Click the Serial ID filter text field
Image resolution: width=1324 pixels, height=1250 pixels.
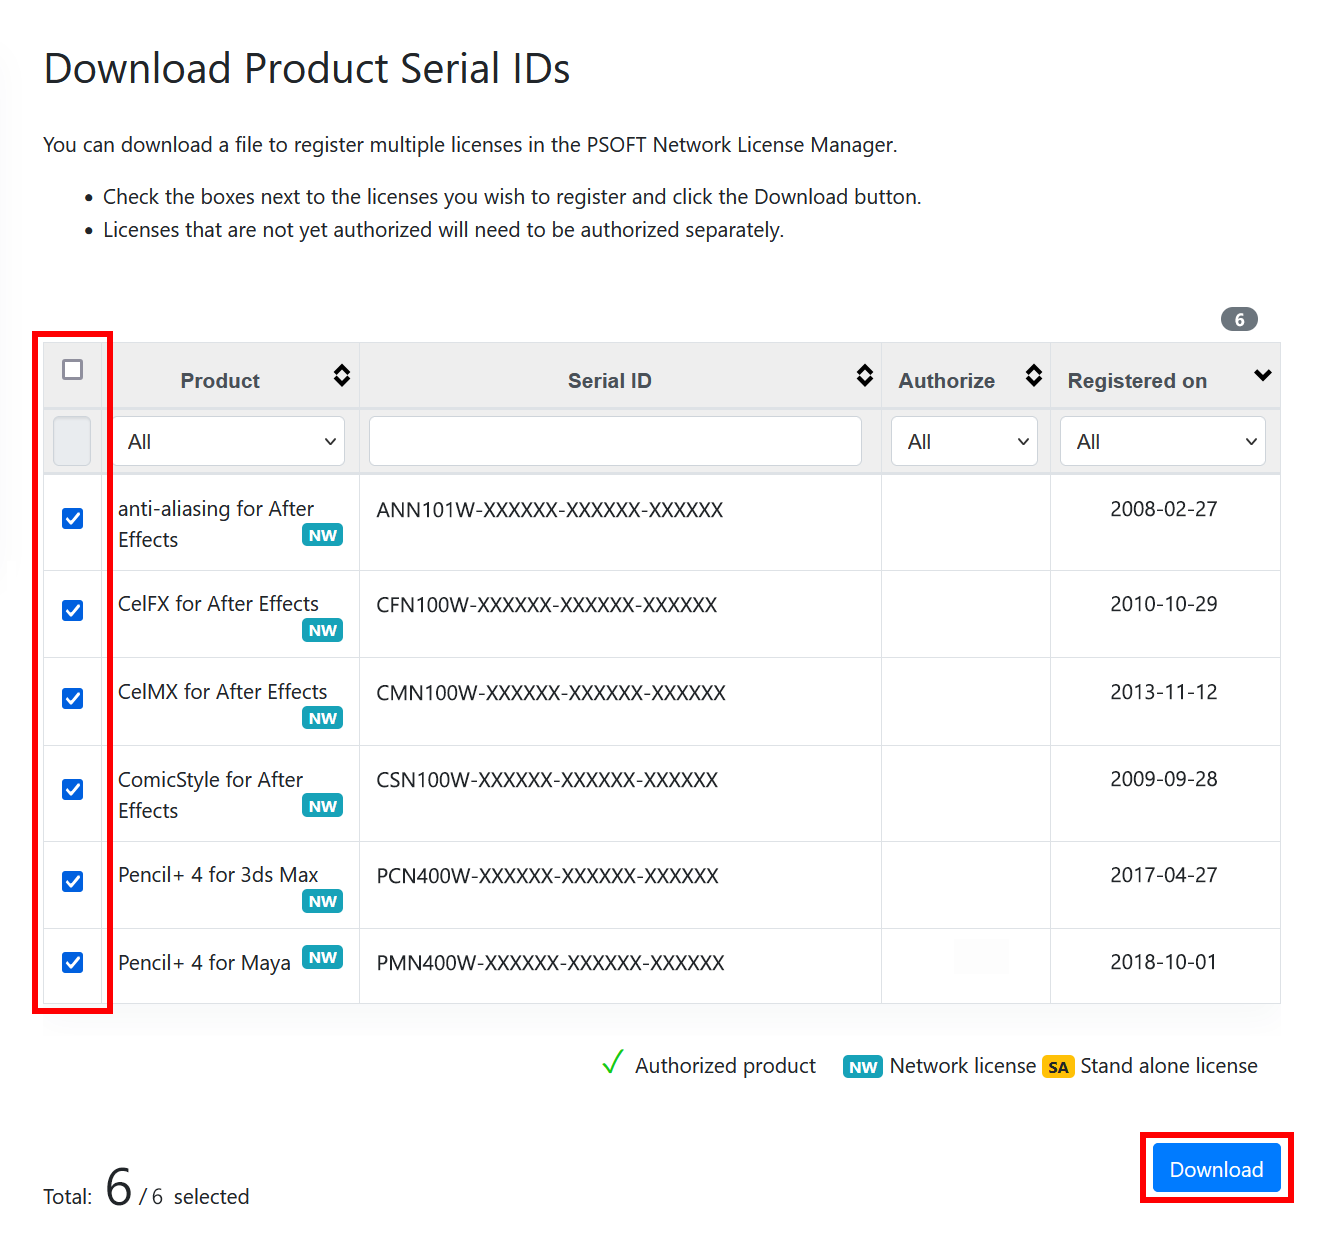click(x=615, y=442)
